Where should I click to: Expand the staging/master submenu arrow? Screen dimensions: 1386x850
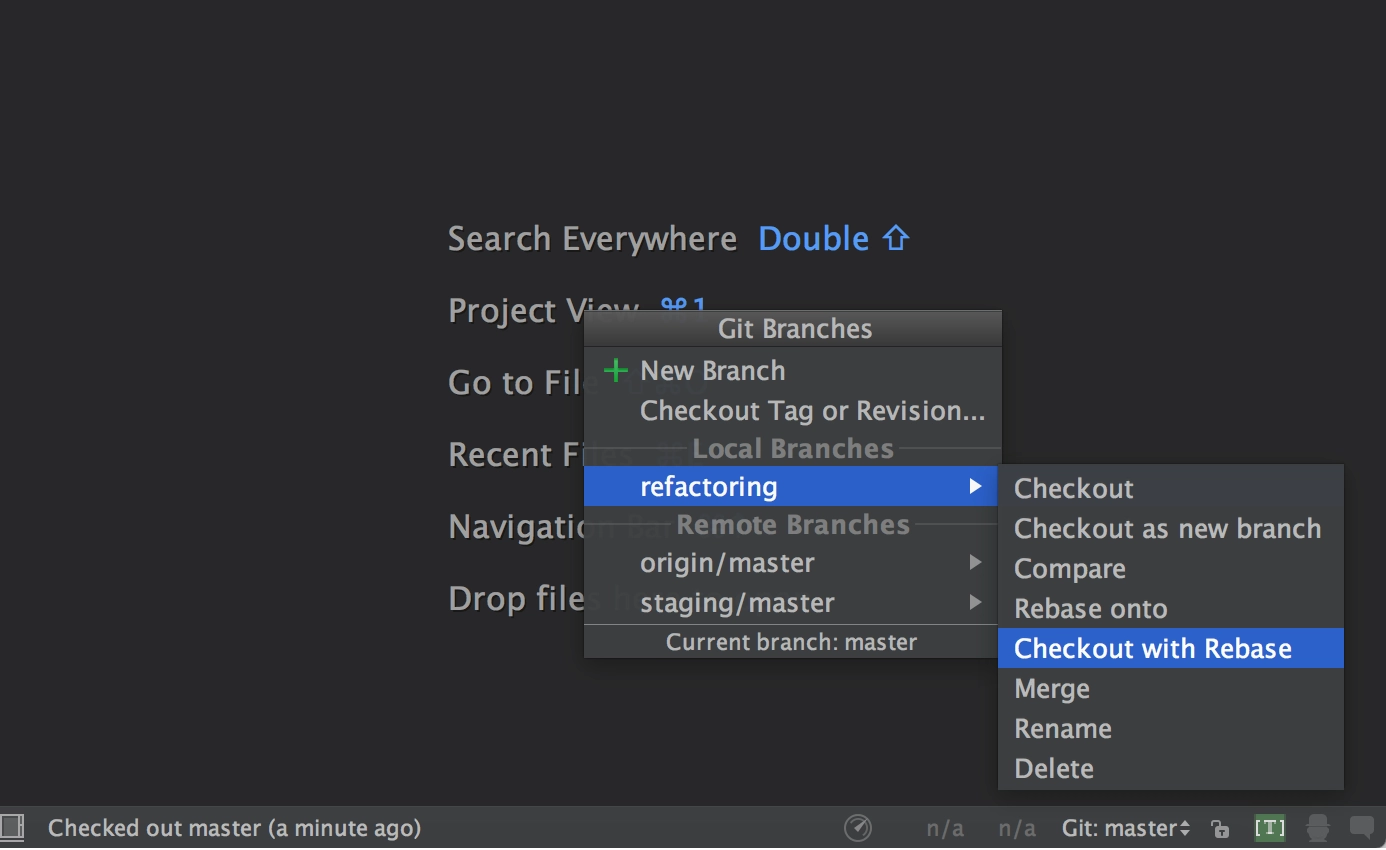[975, 603]
